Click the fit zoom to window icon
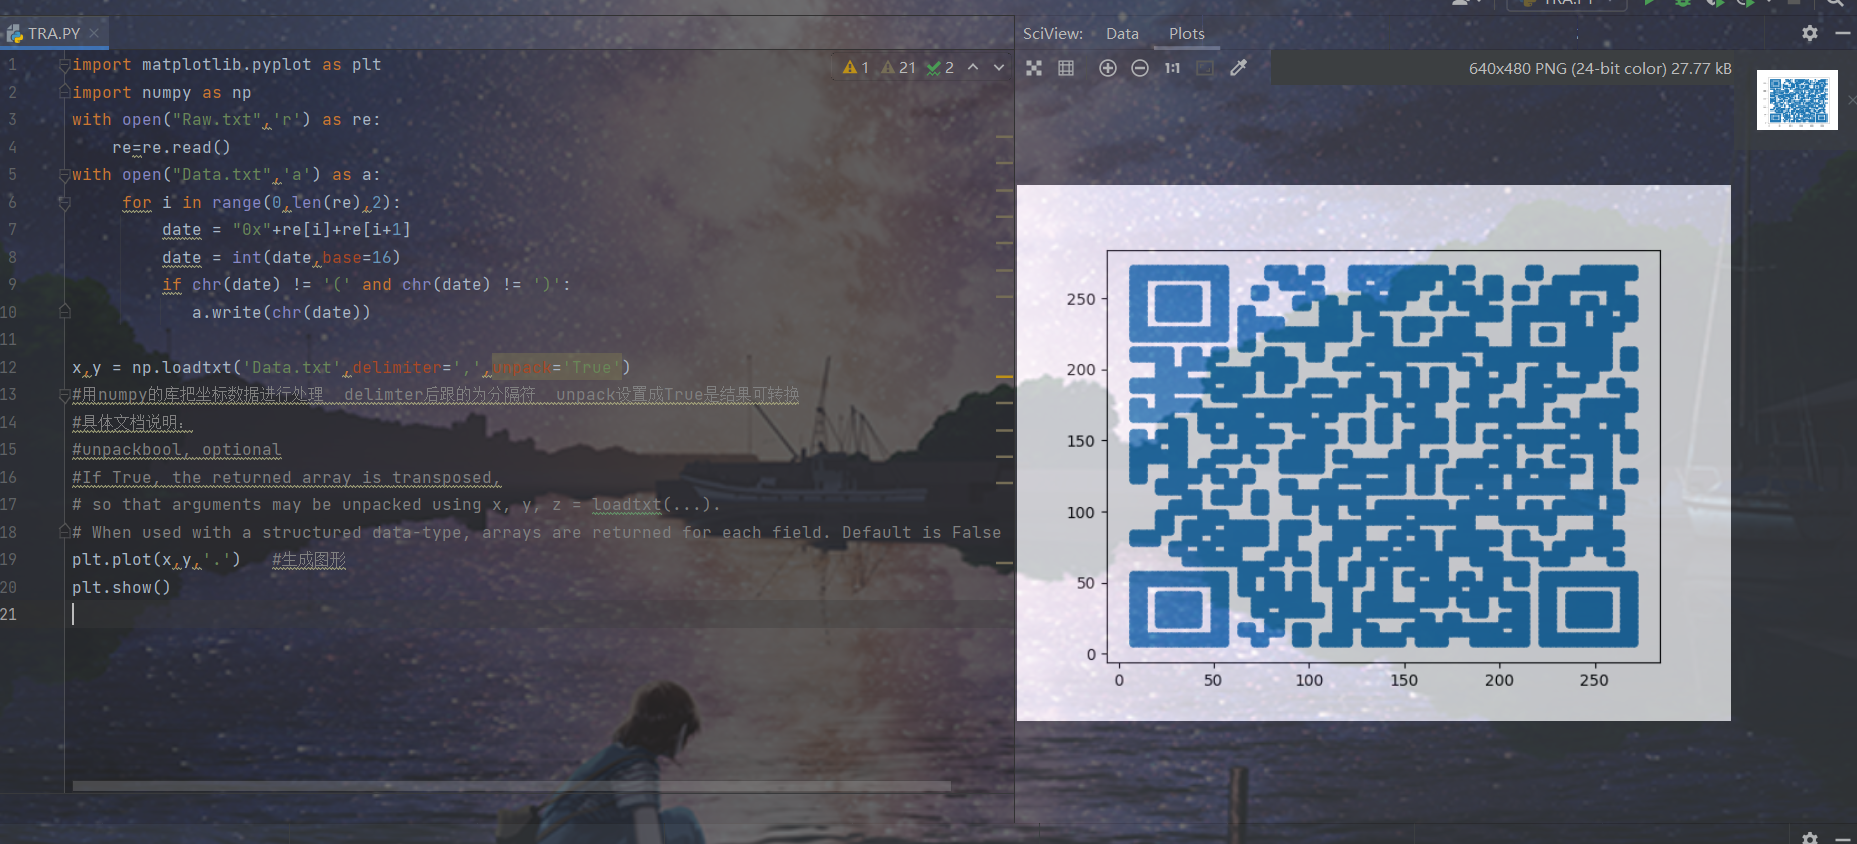1857x844 pixels. point(1205,68)
